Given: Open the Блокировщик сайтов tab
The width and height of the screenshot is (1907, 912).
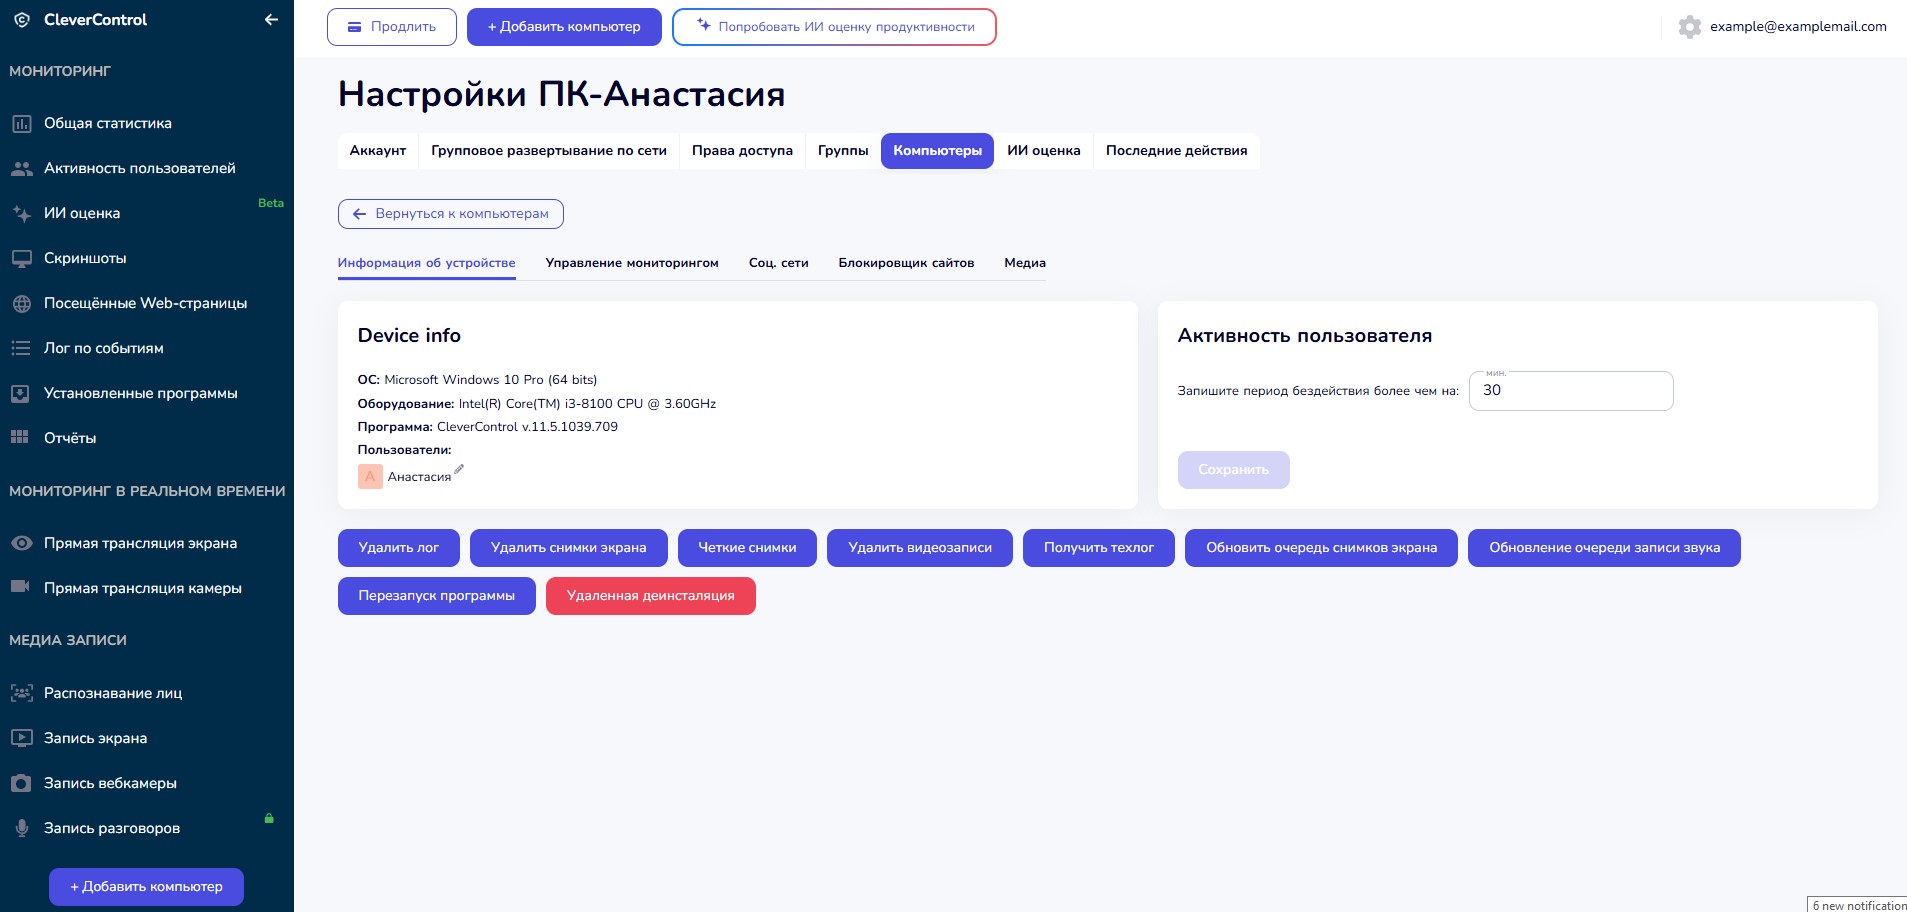Looking at the screenshot, I should click(905, 263).
